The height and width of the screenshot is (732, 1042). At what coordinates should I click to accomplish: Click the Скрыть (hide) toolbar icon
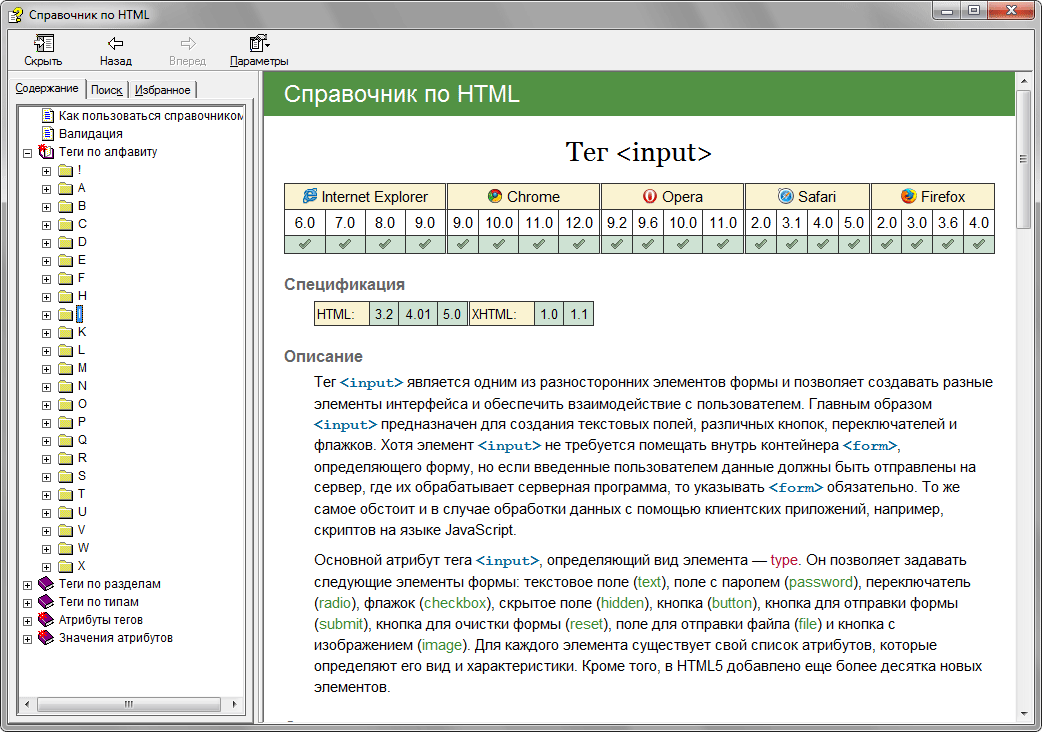click(44, 44)
